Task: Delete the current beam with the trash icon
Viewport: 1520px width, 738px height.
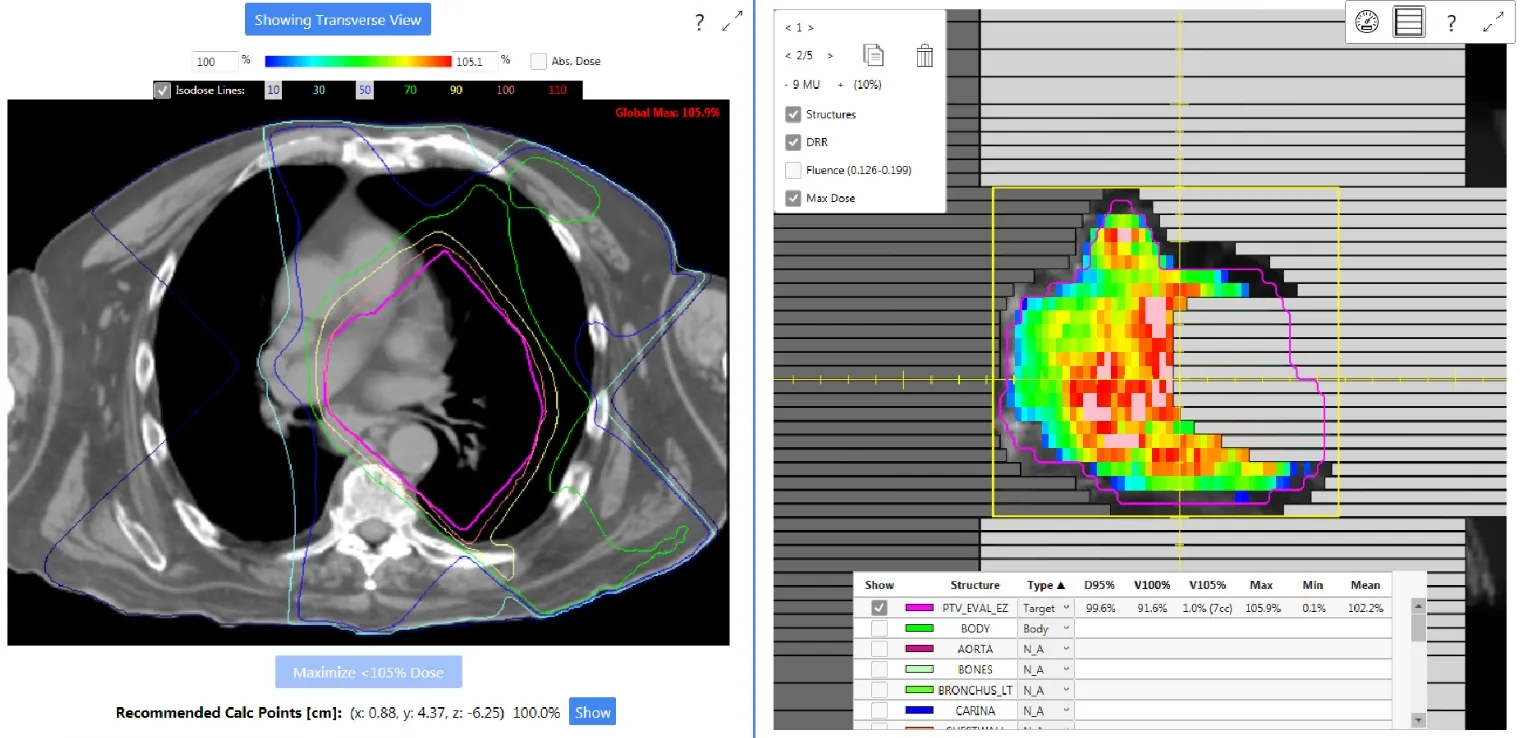Action: pos(924,56)
